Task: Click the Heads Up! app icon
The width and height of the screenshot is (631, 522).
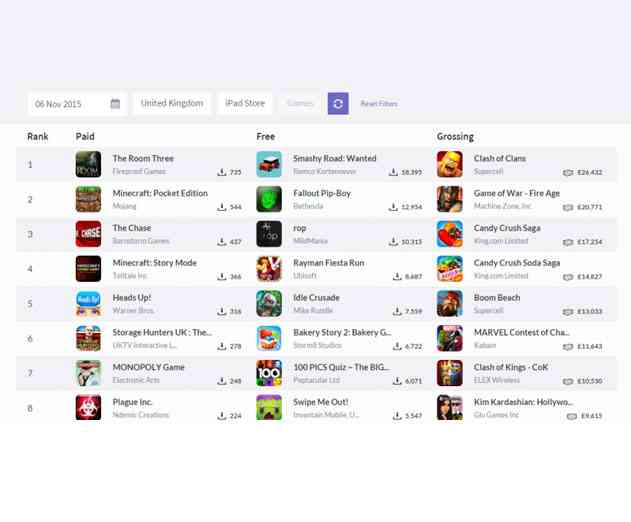Action: [x=88, y=303]
